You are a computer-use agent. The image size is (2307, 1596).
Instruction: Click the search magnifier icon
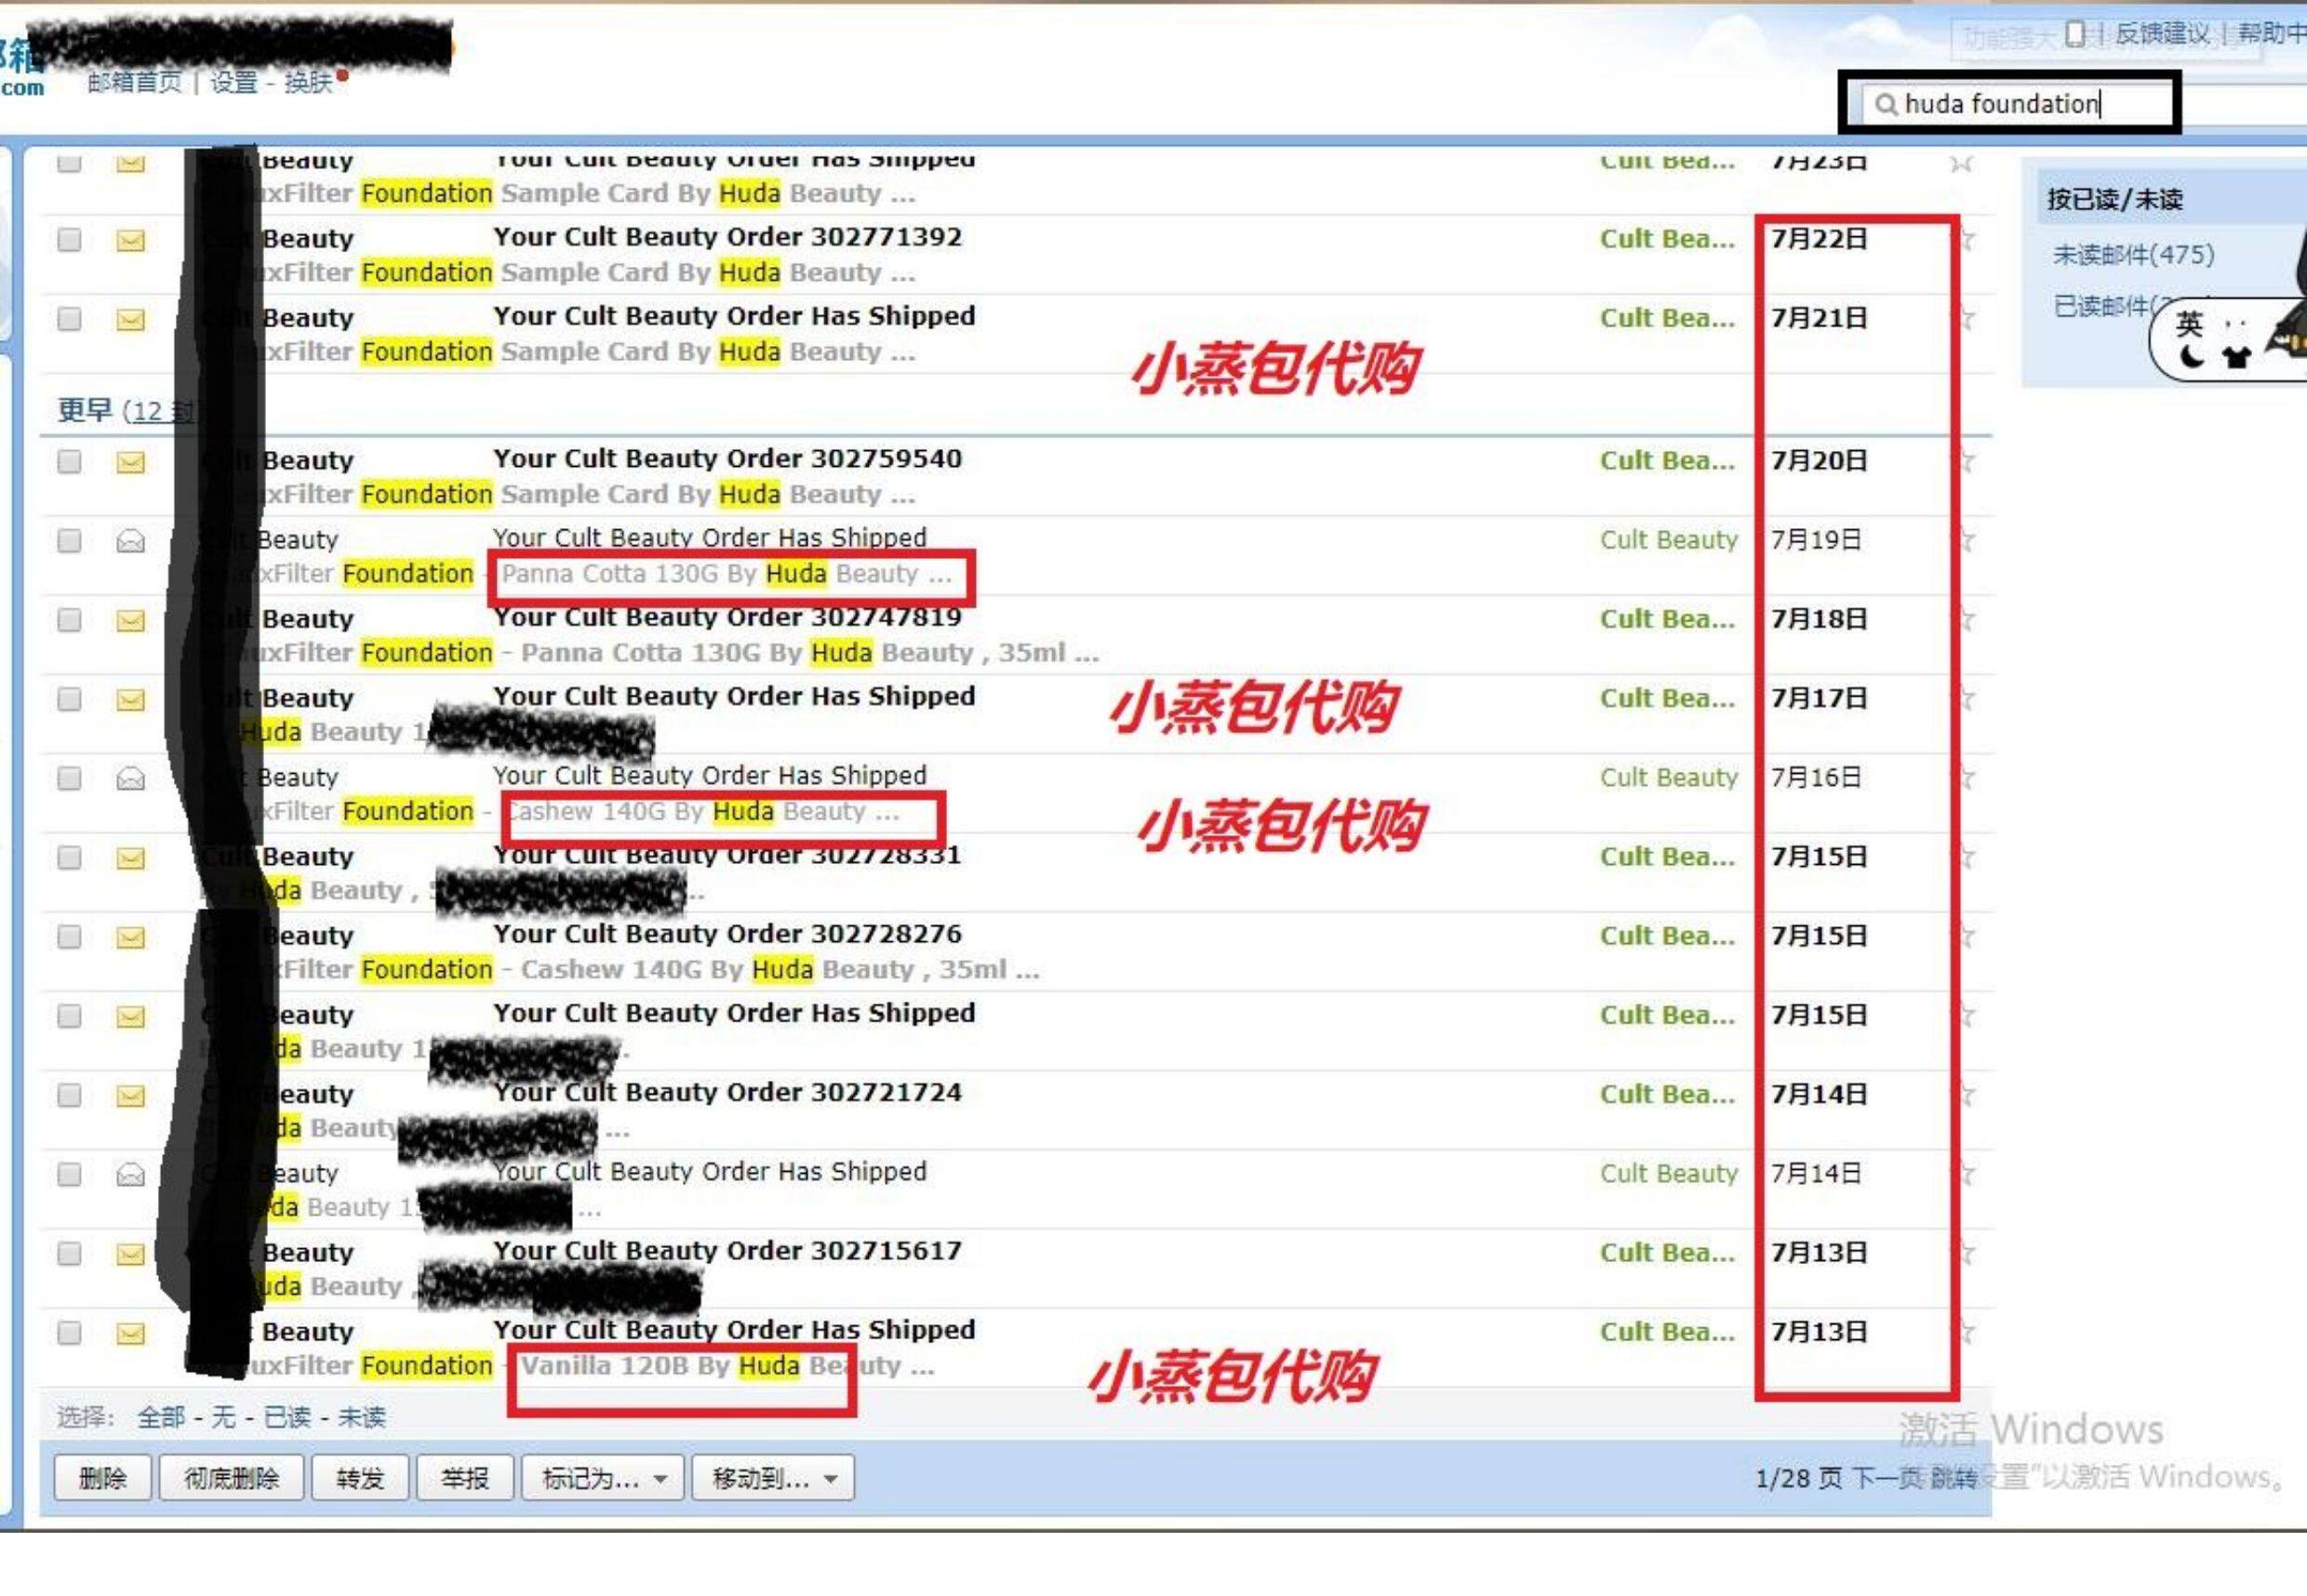tap(1884, 104)
